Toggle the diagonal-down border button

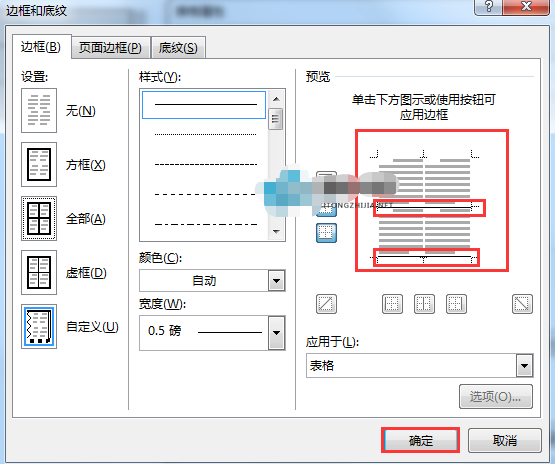pyautogui.click(x=522, y=304)
